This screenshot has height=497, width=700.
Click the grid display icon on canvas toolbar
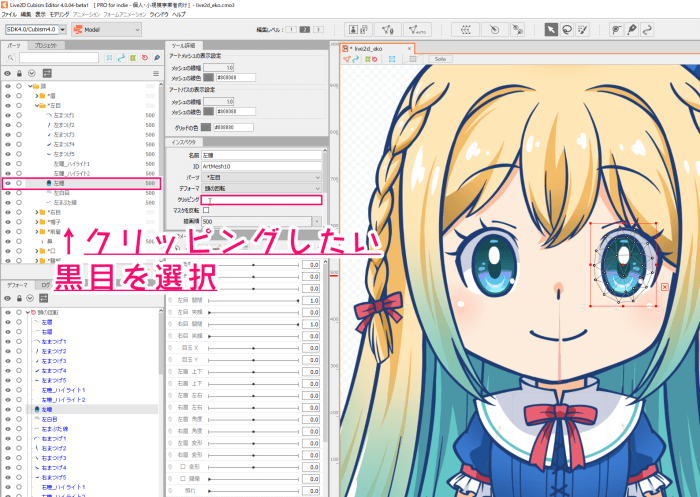coord(413,59)
